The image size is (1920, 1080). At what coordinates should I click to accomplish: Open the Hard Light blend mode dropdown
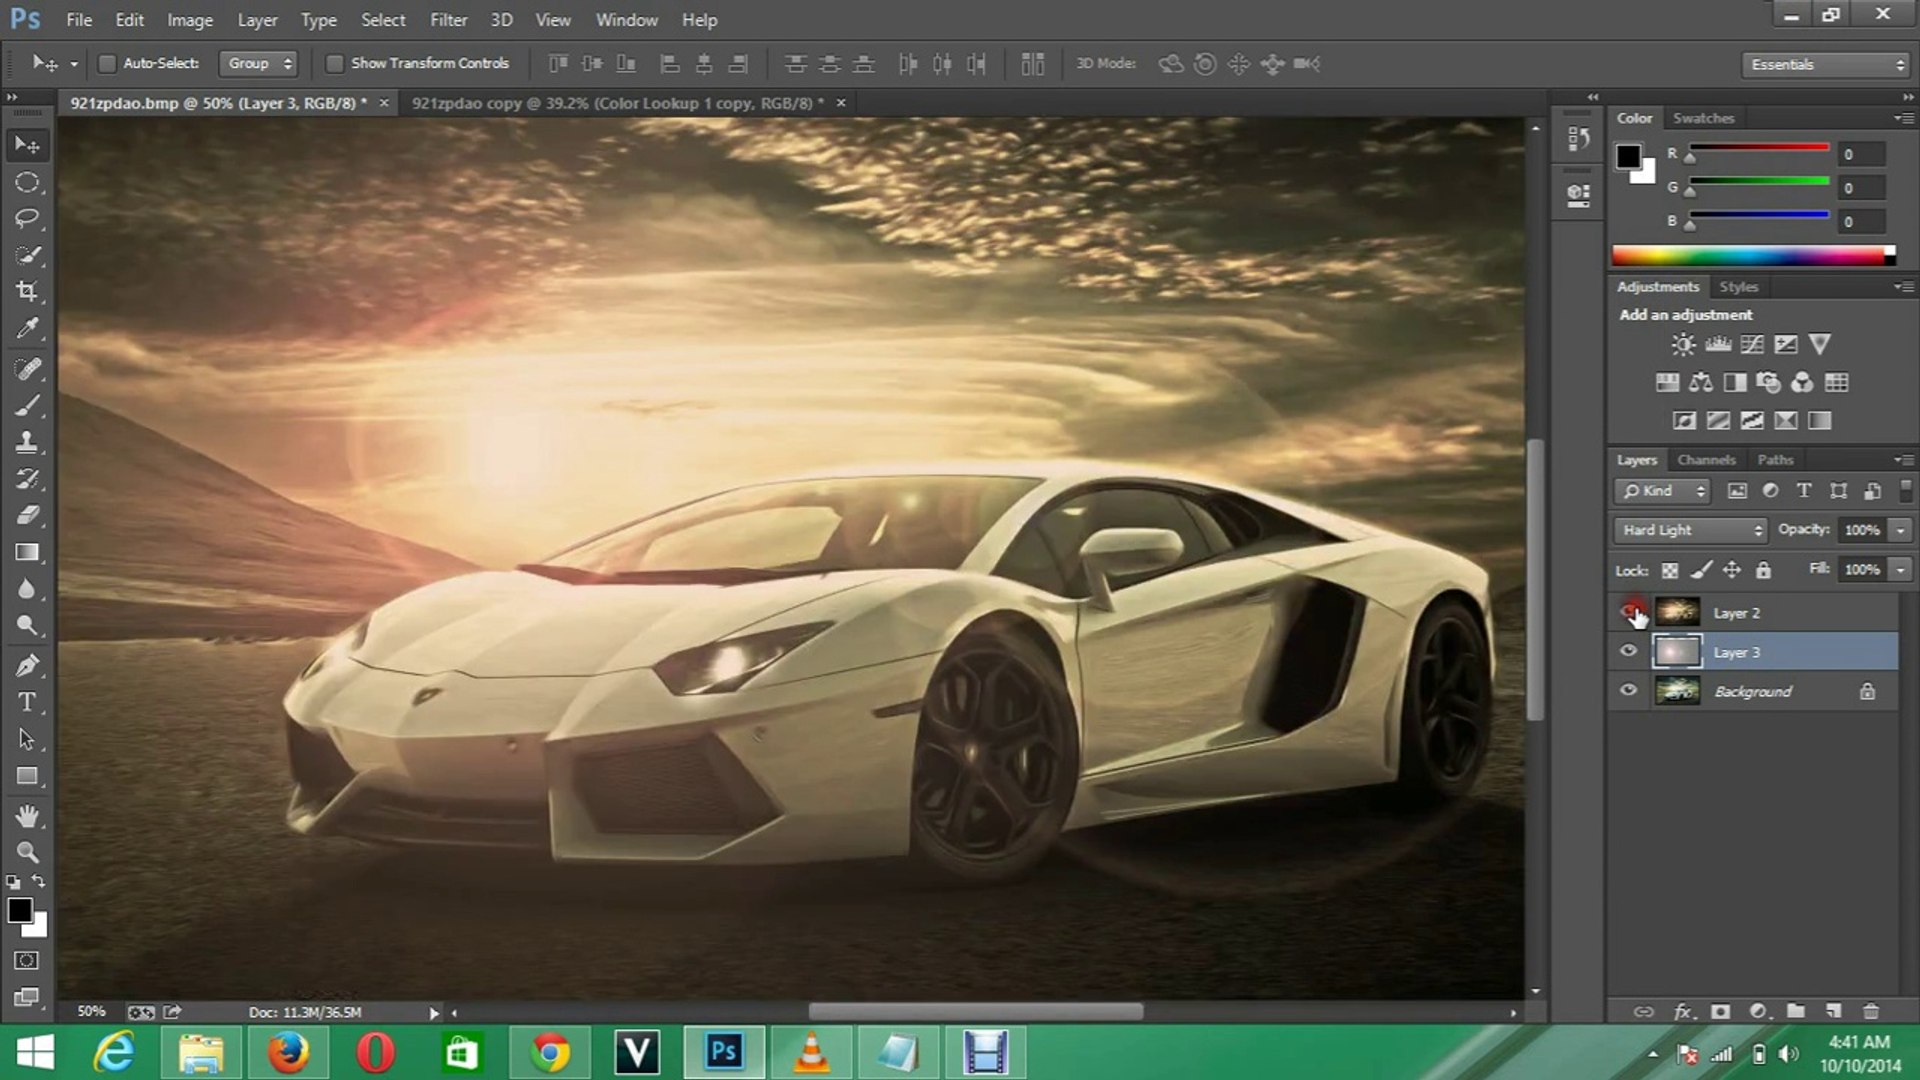click(1690, 530)
